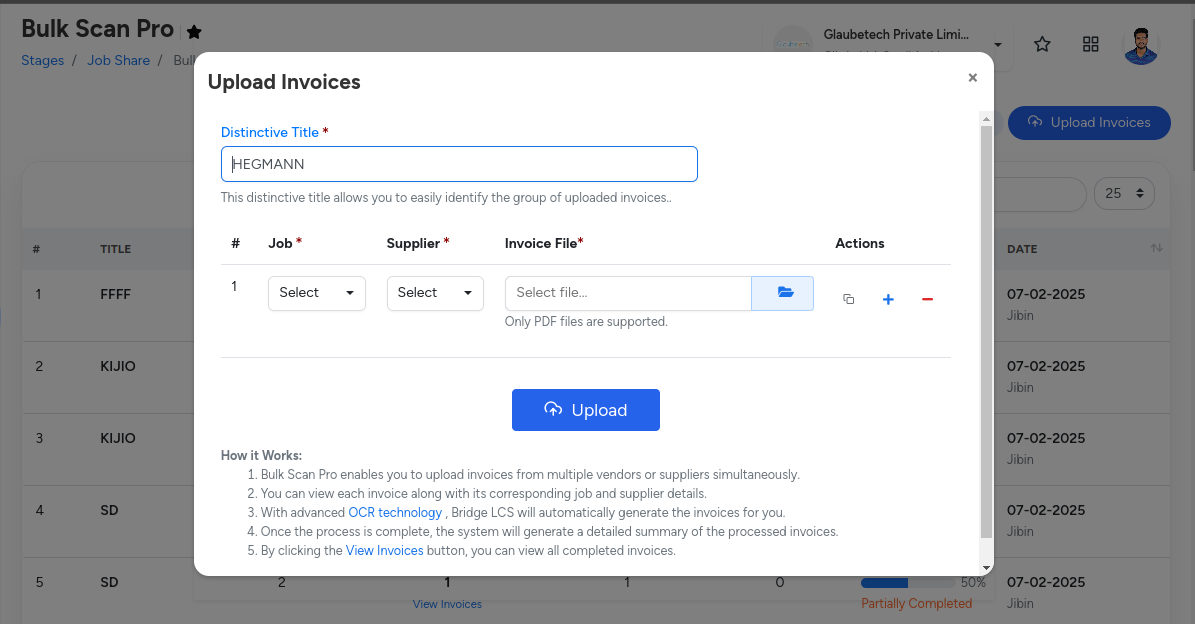Image resolution: width=1195 pixels, height=624 pixels.
Task: Open the user profile avatar
Action: pos(1140,45)
